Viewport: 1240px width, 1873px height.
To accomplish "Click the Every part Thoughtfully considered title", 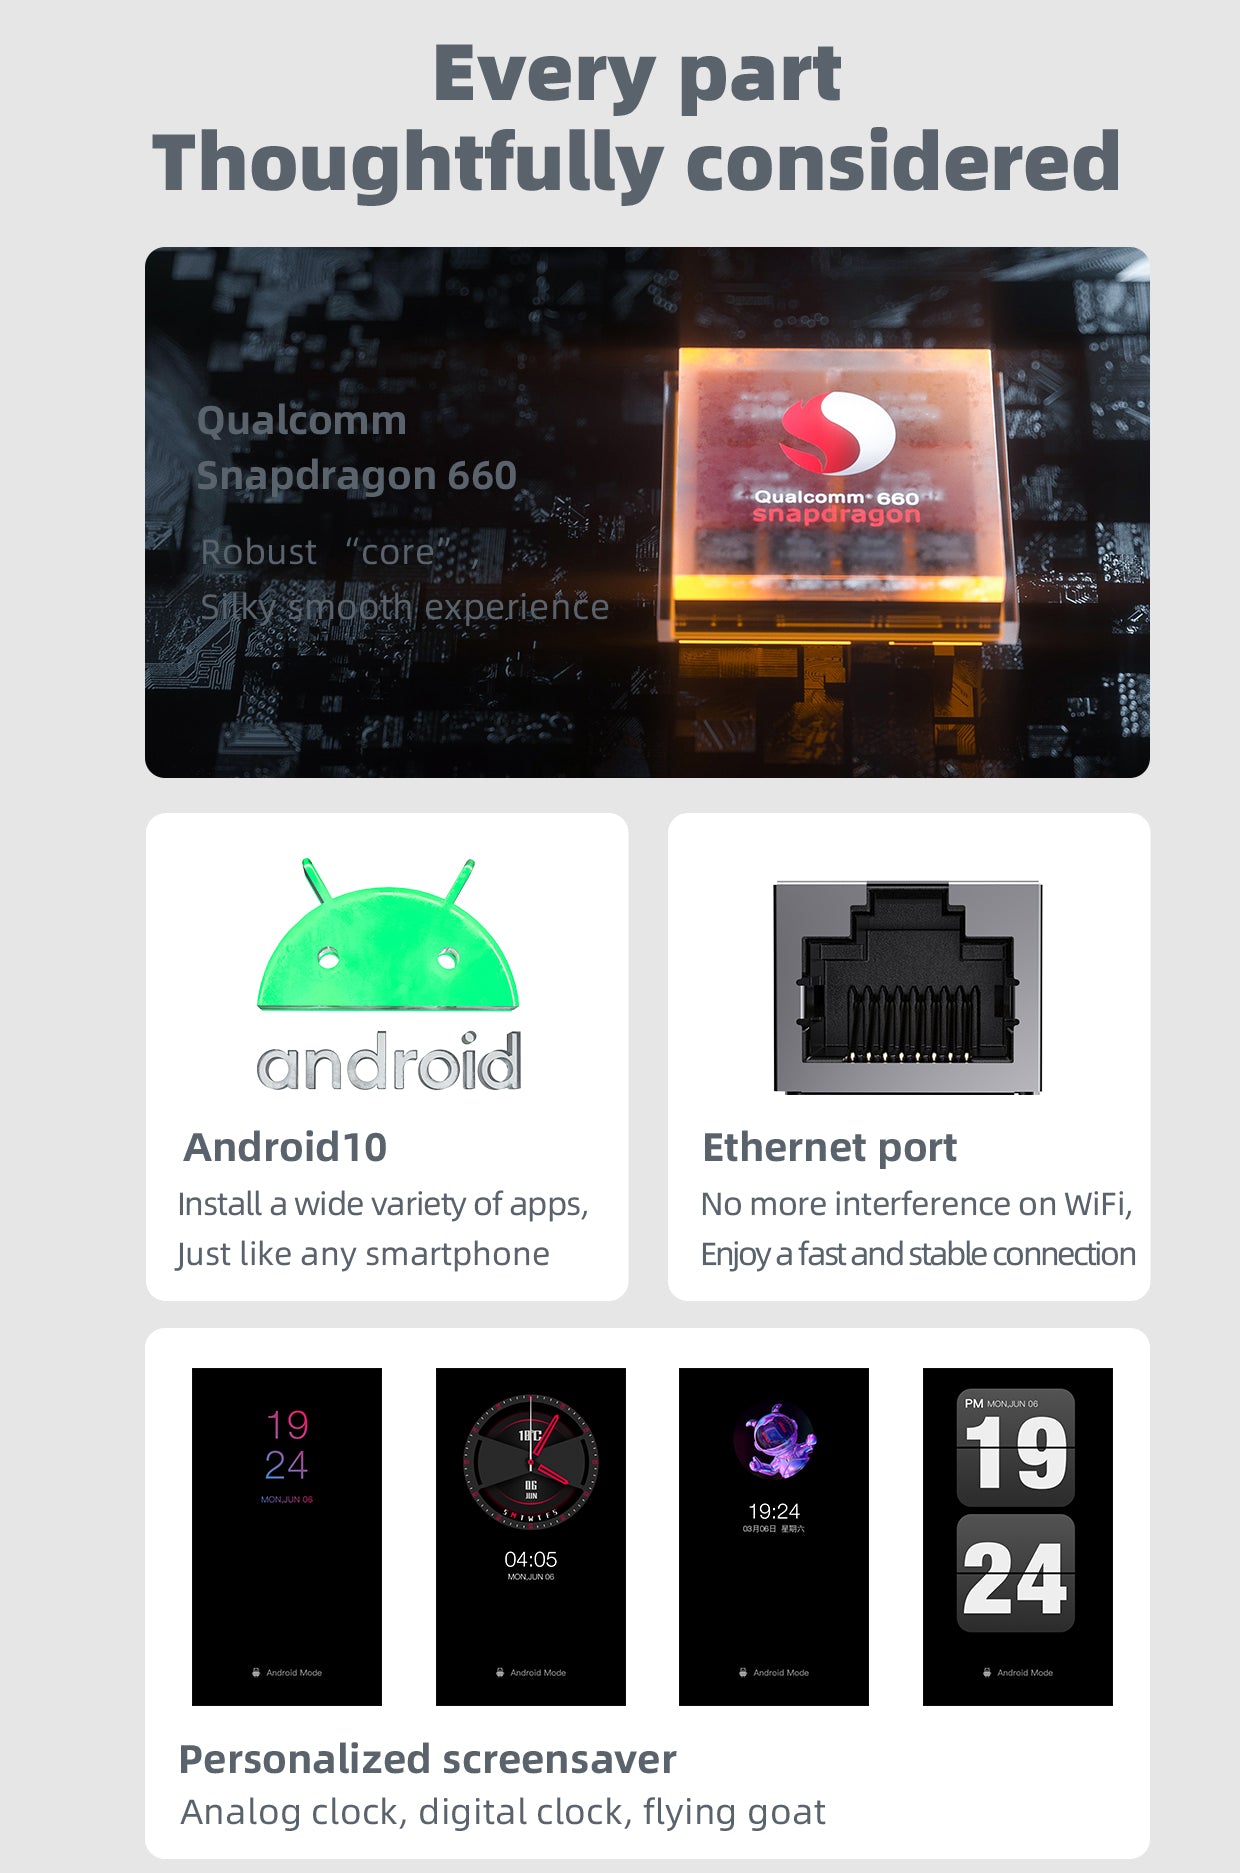I will click(637, 118).
